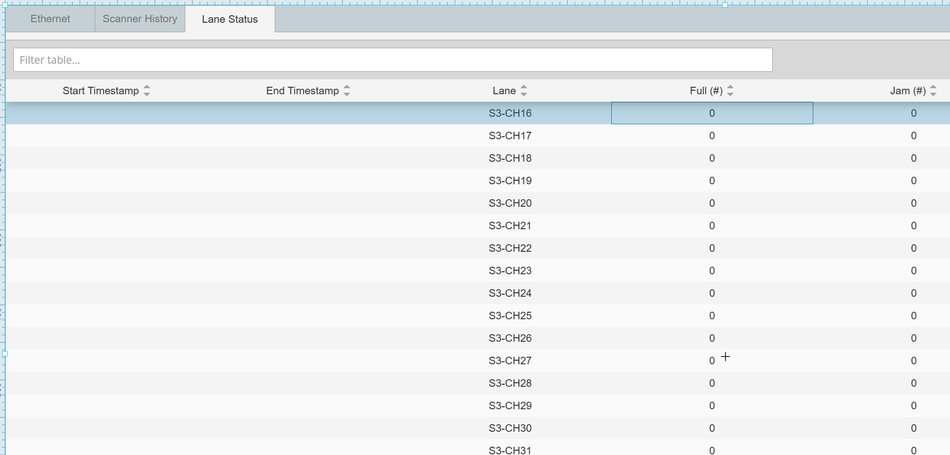This screenshot has height=455, width=950.
Task: Switch to the Ethernet tab
Action: coord(50,19)
